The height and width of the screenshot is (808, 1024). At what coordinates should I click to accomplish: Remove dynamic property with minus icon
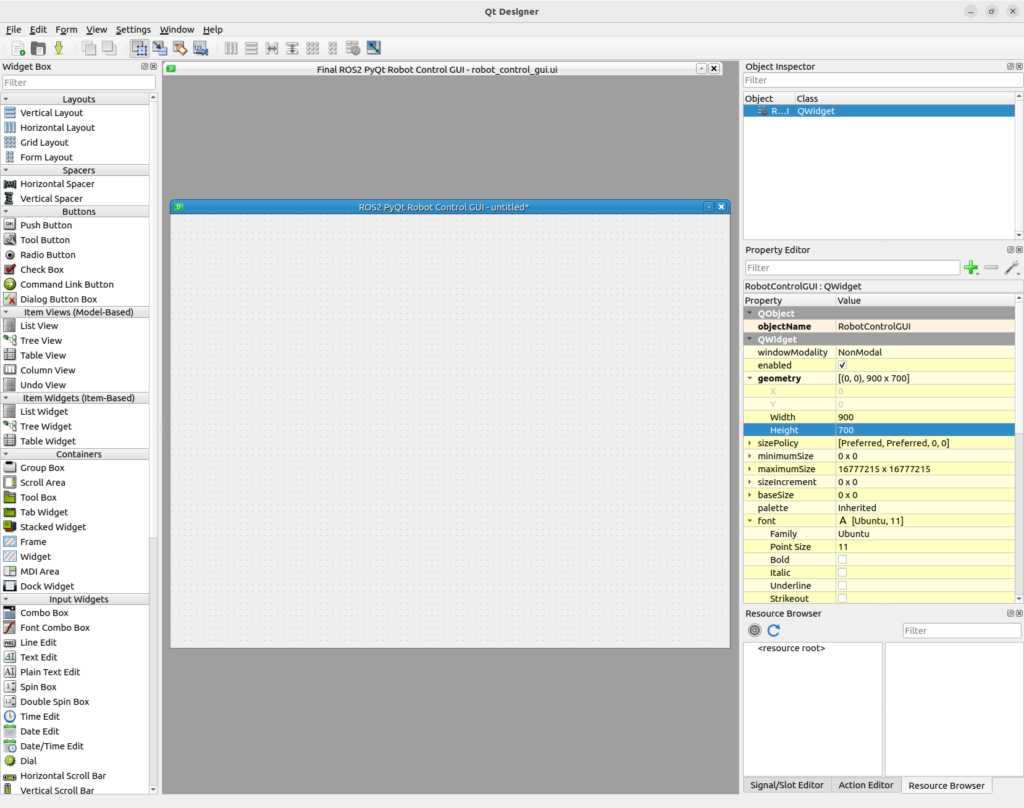(x=991, y=268)
